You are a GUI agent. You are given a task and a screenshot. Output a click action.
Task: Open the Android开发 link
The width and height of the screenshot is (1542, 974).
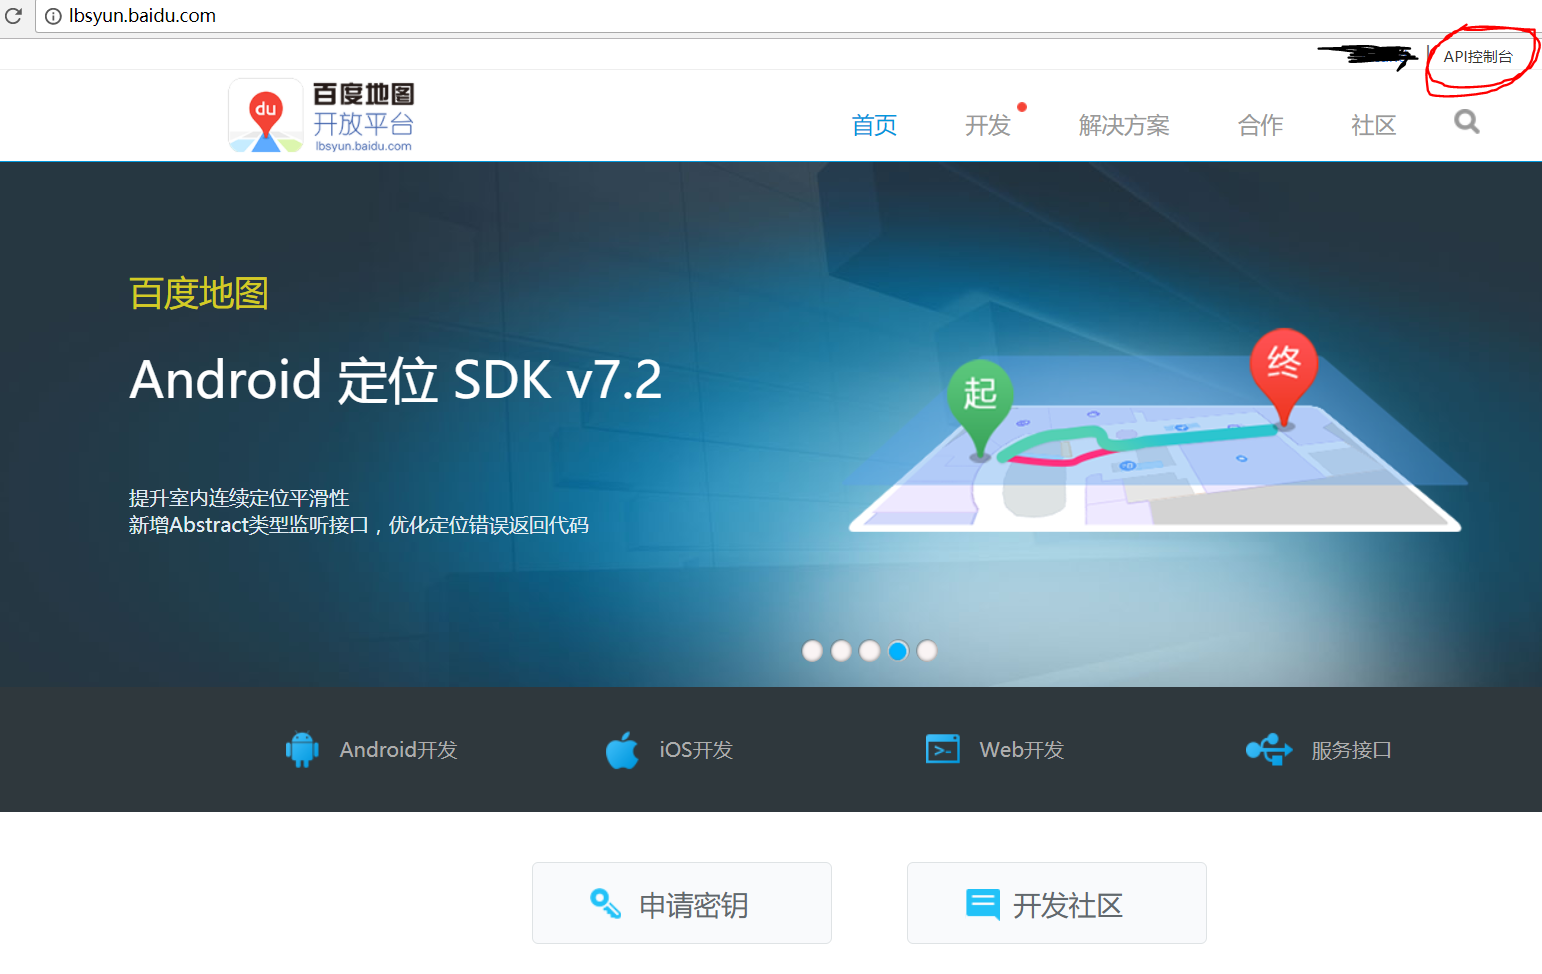398,750
